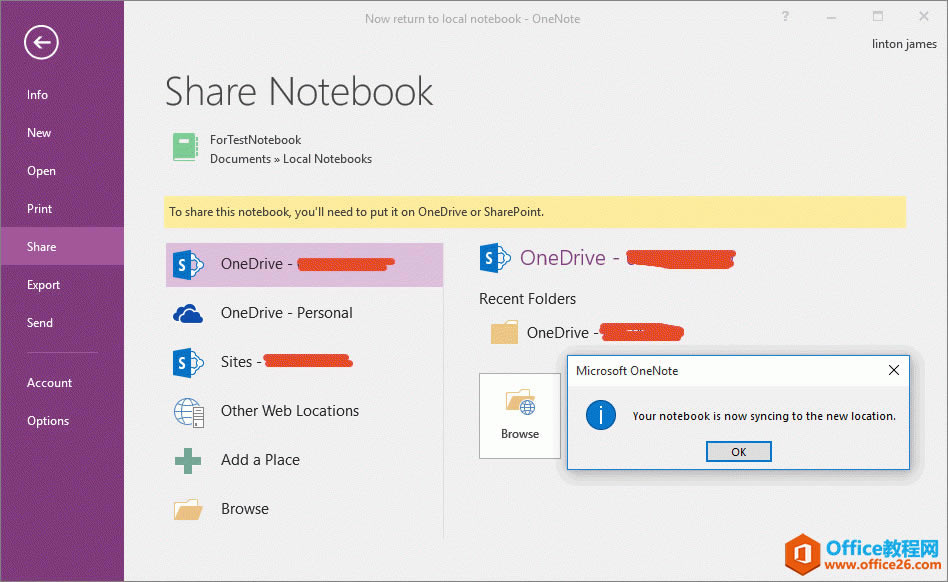Screen dimensions: 948x582
Task: Click the ForTestNotebook notebook icon
Action: 185,148
